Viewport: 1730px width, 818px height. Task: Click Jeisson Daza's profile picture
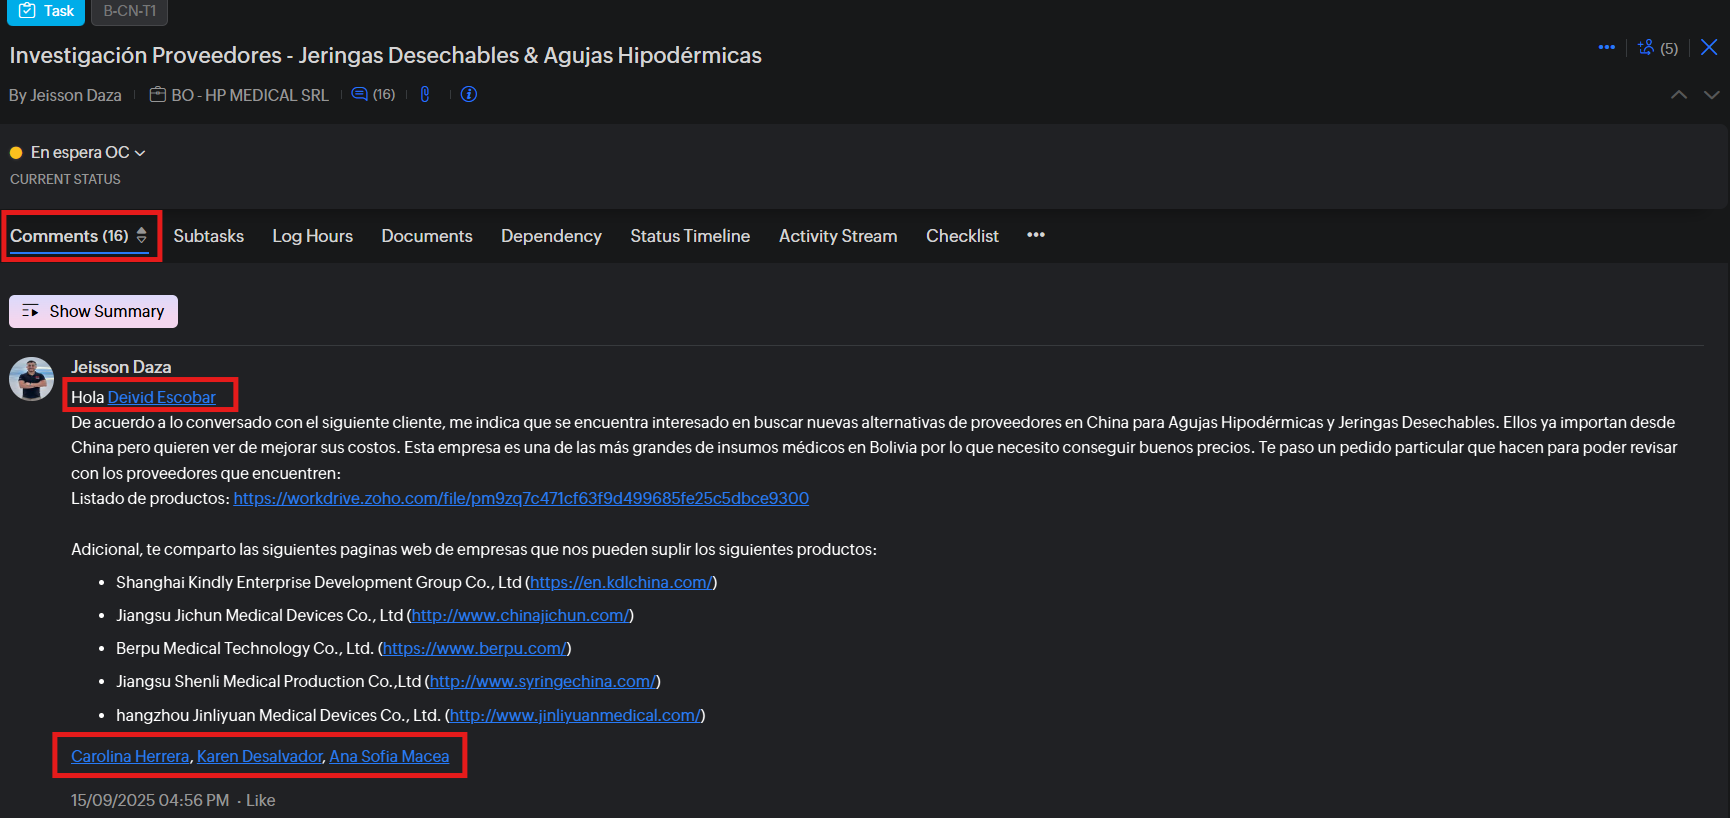32,379
